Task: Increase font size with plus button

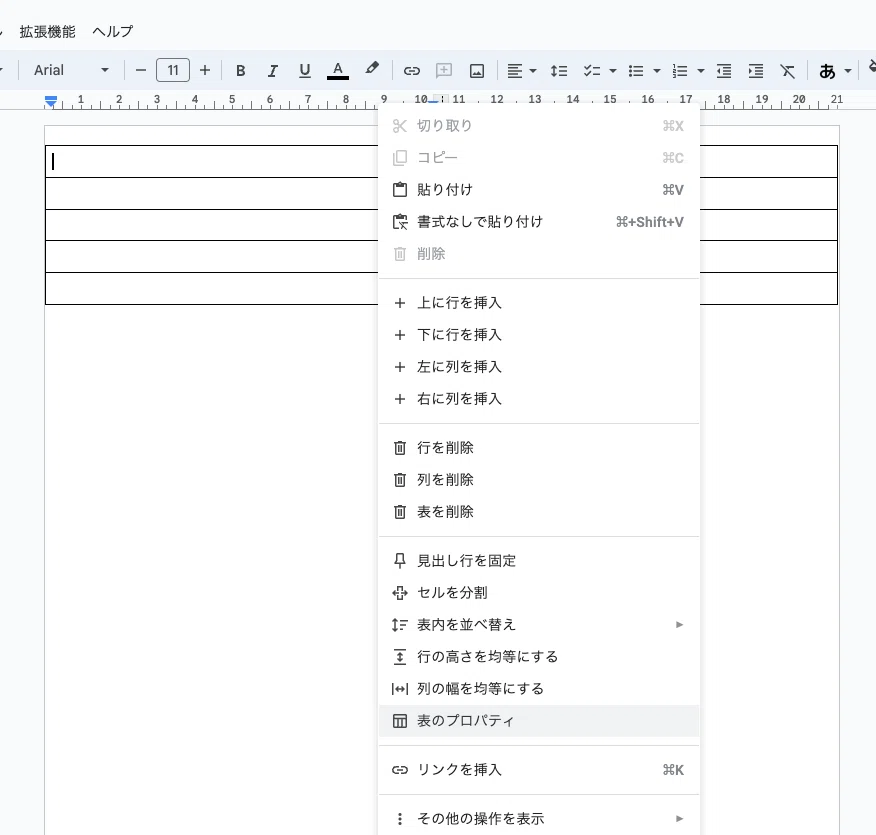Action: click(205, 70)
